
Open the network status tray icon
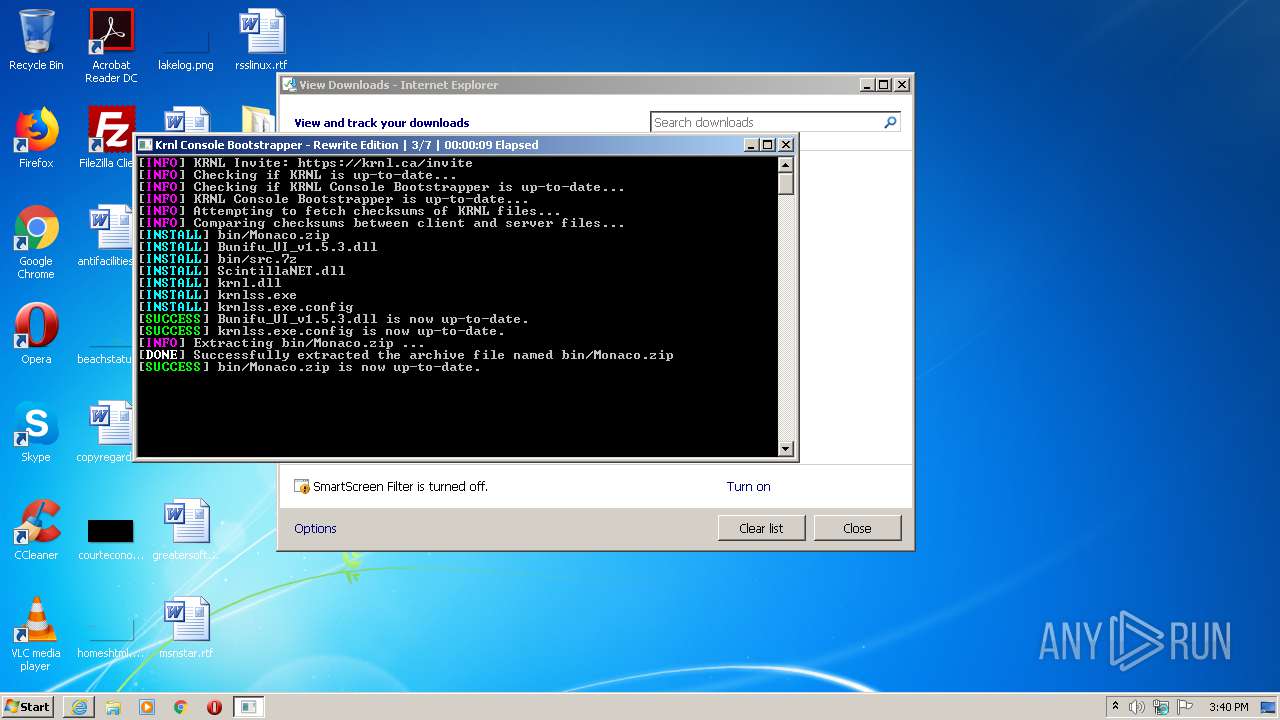pos(1161,707)
